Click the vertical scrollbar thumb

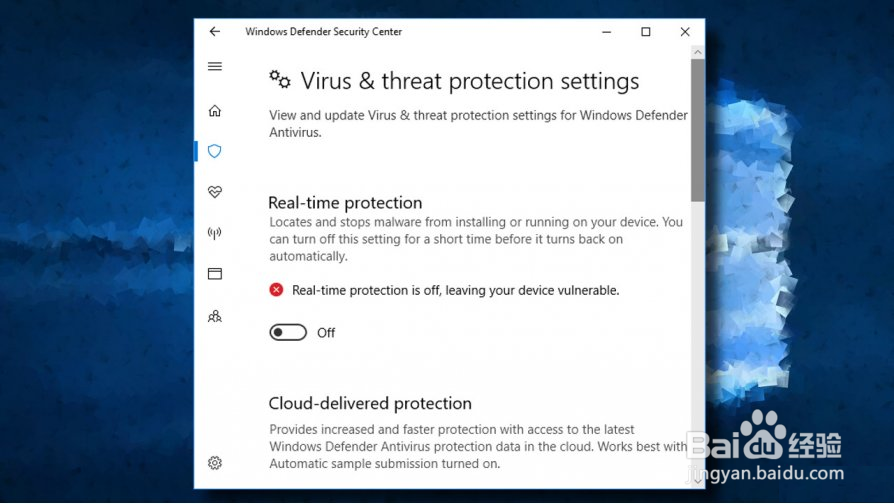coord(697,130)
